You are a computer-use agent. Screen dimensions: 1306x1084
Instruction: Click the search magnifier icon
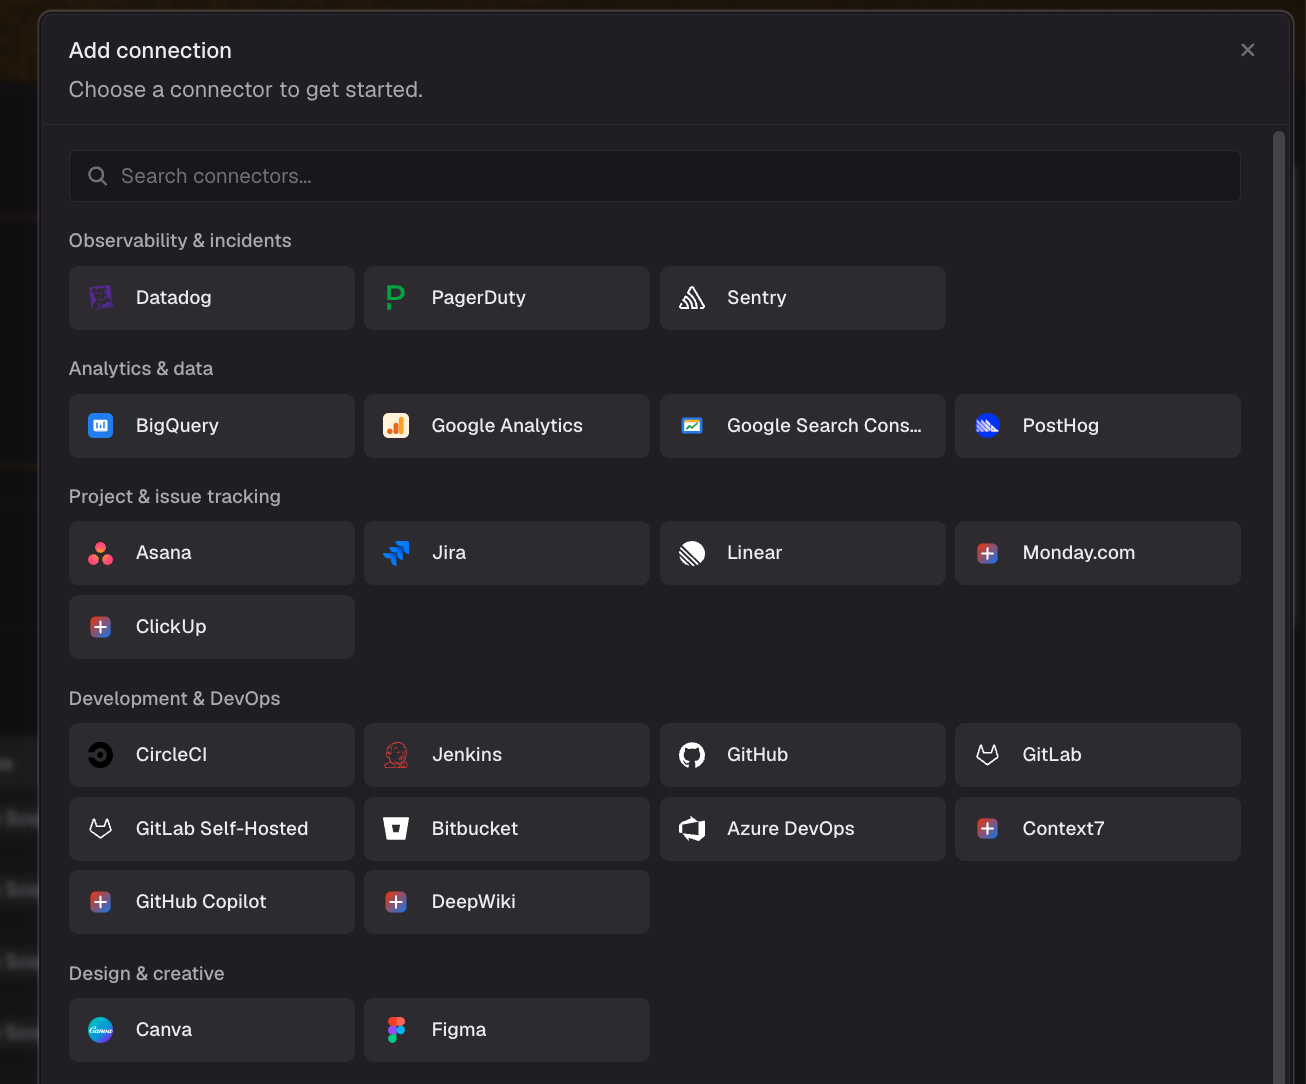point(98,176)
